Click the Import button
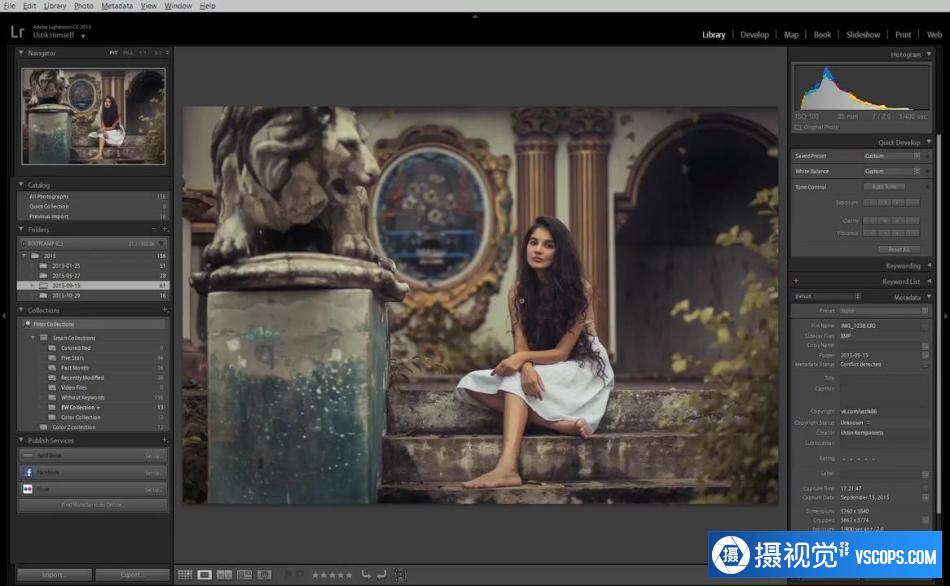 (x=55, y=574)
